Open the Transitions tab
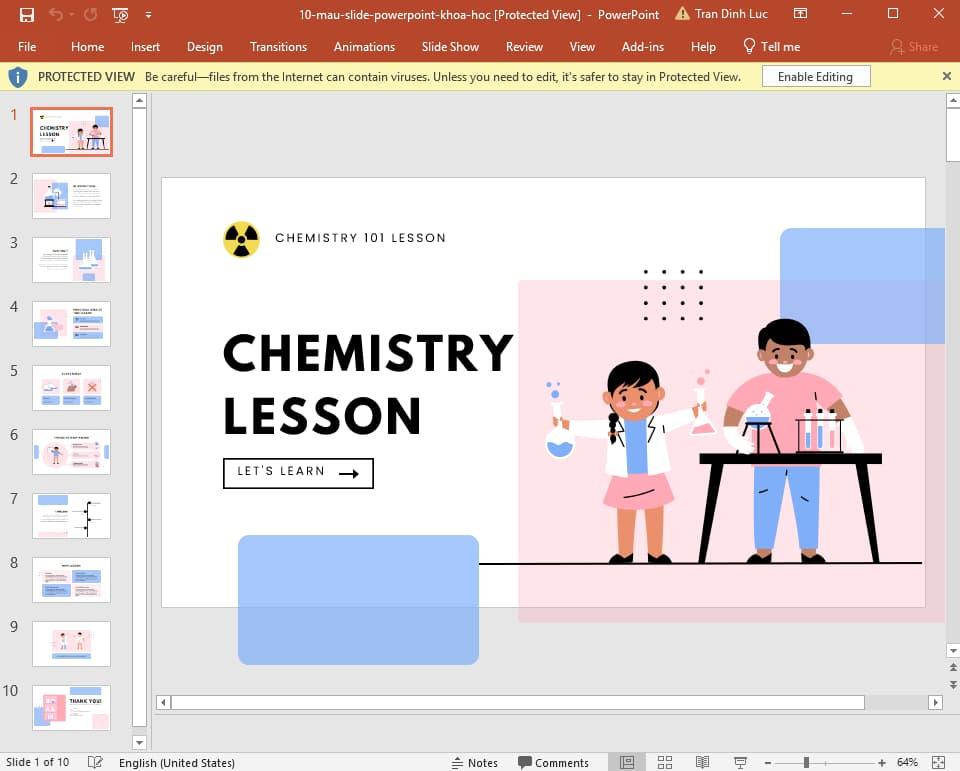This screenshot has width=960, height=771. tap(278, 46)
